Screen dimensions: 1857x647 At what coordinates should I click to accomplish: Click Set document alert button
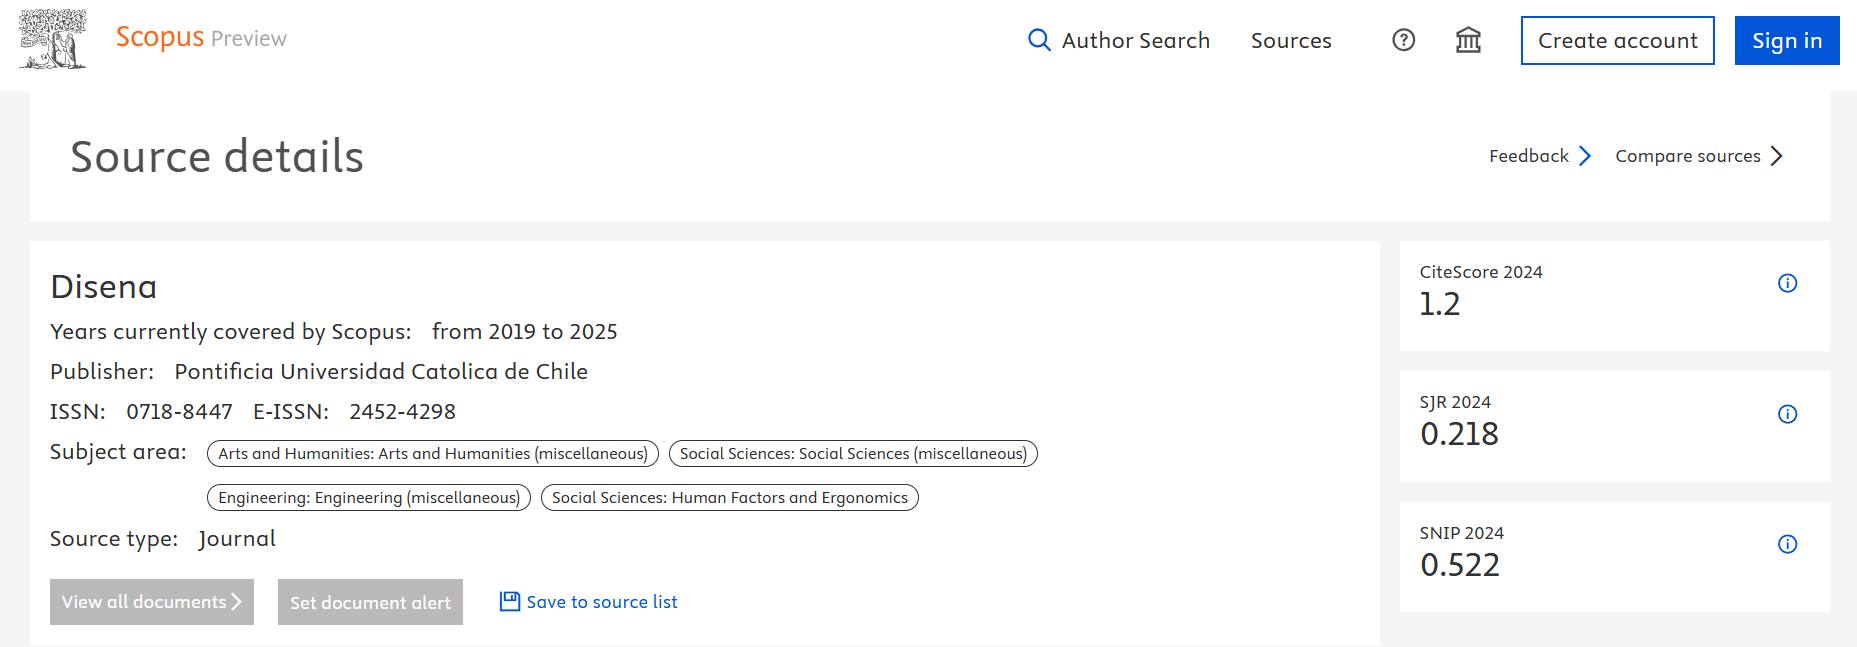370,602
